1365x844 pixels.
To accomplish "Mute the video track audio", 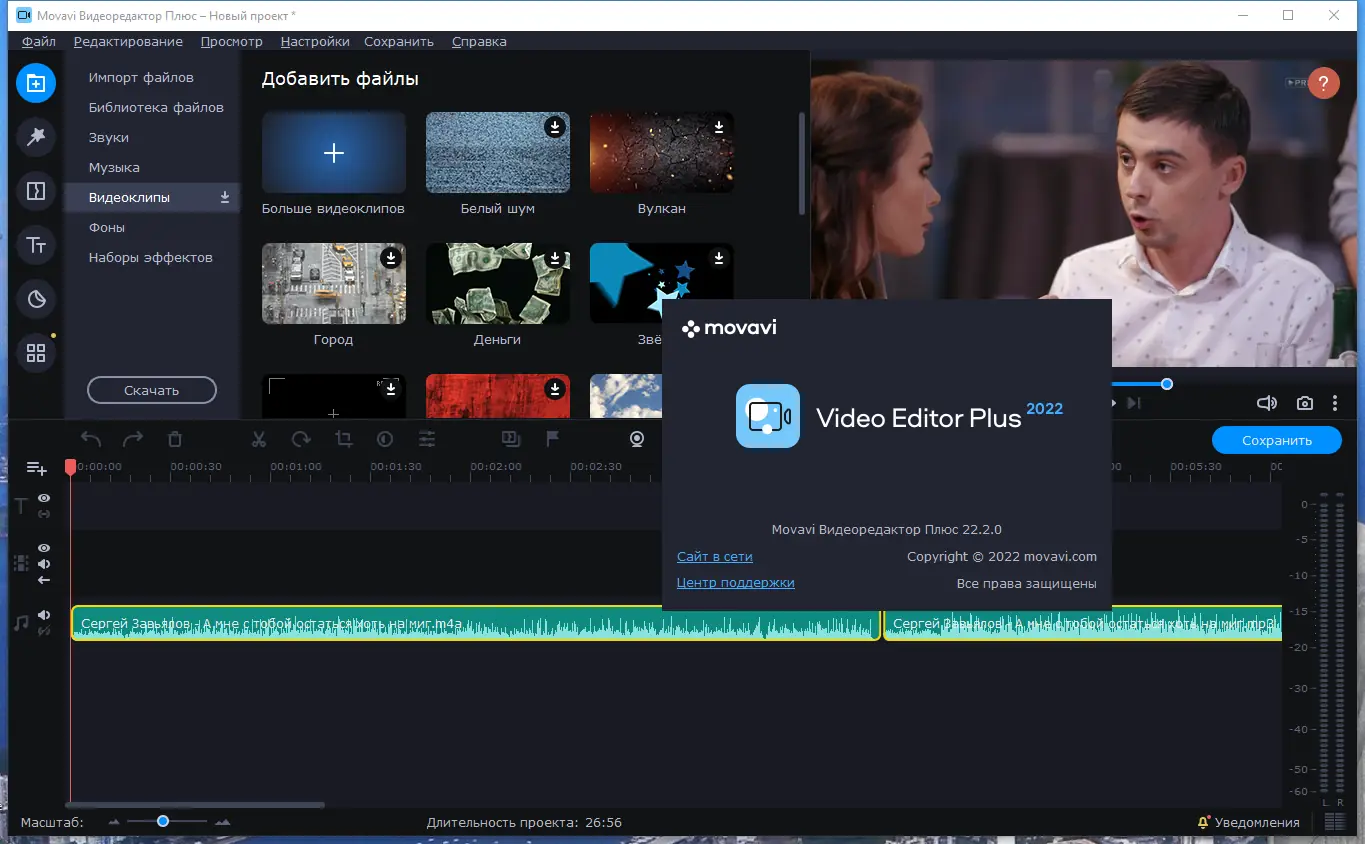I will click(43, 563).
